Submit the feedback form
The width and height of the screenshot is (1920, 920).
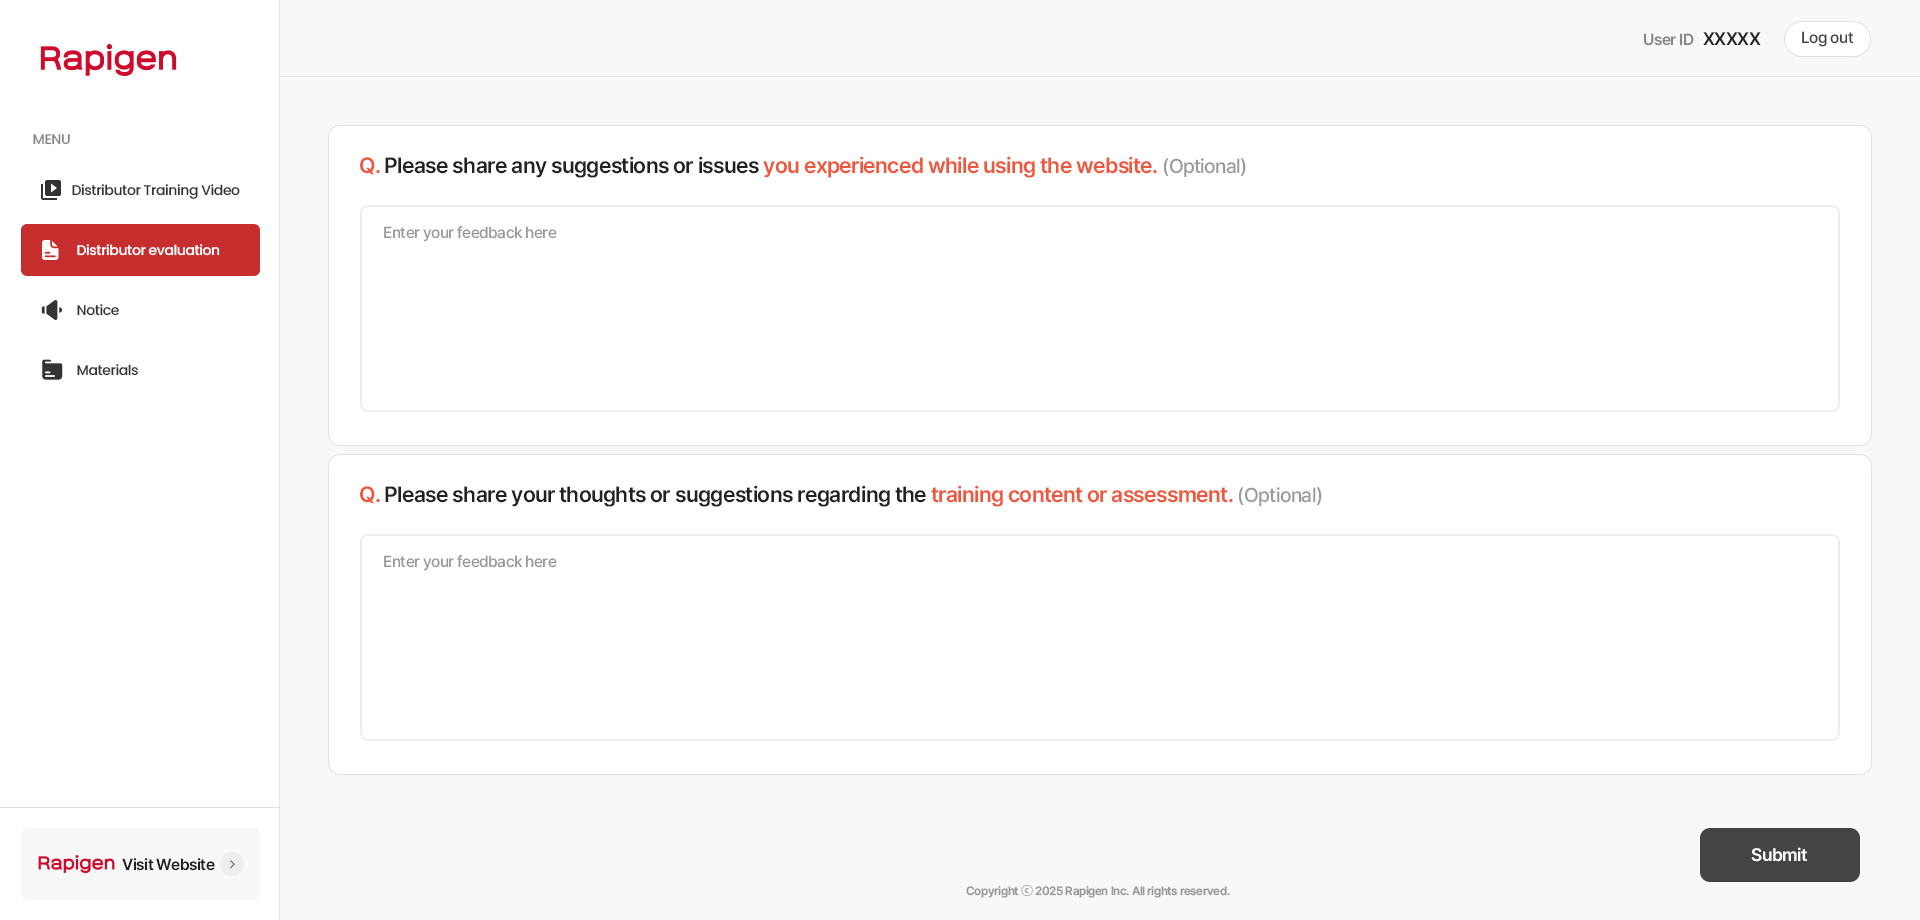(1780, 855)
